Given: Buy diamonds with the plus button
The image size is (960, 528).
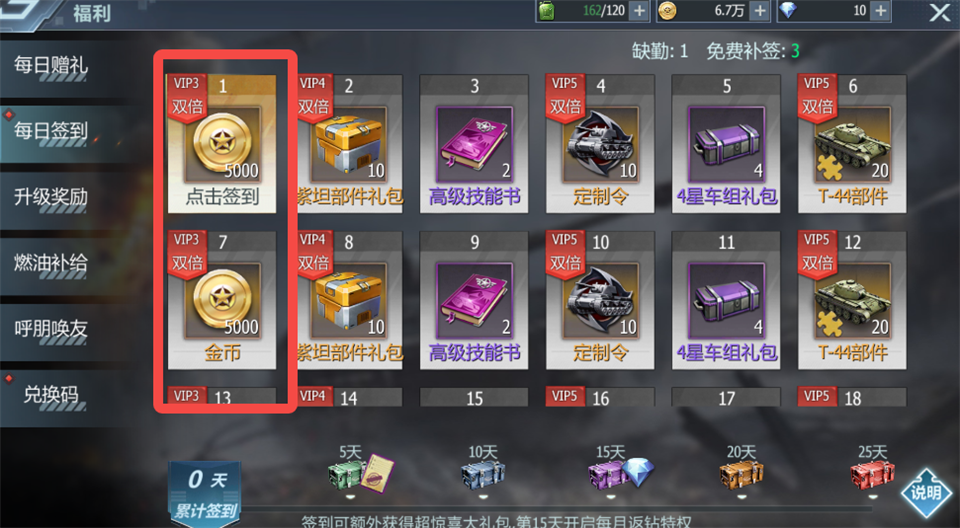Looking at the screenshot, I should tap(880, 10).
